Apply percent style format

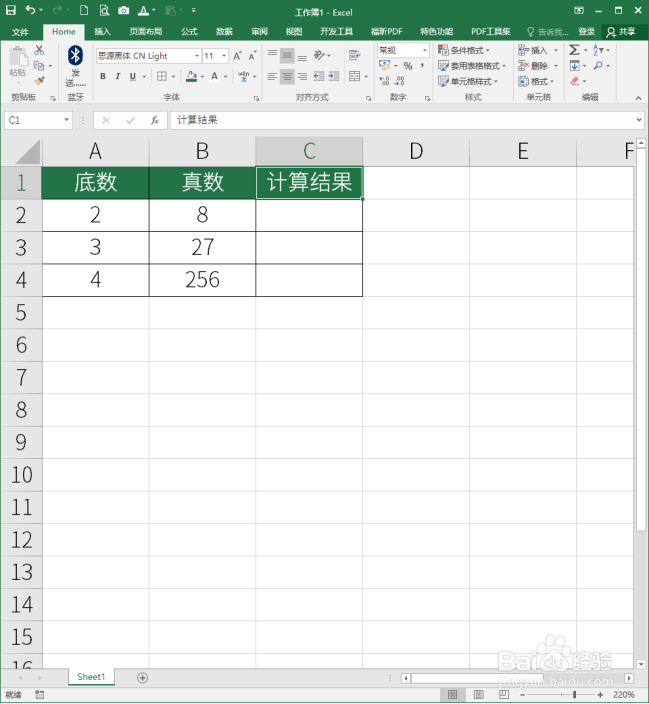[408, 66]
